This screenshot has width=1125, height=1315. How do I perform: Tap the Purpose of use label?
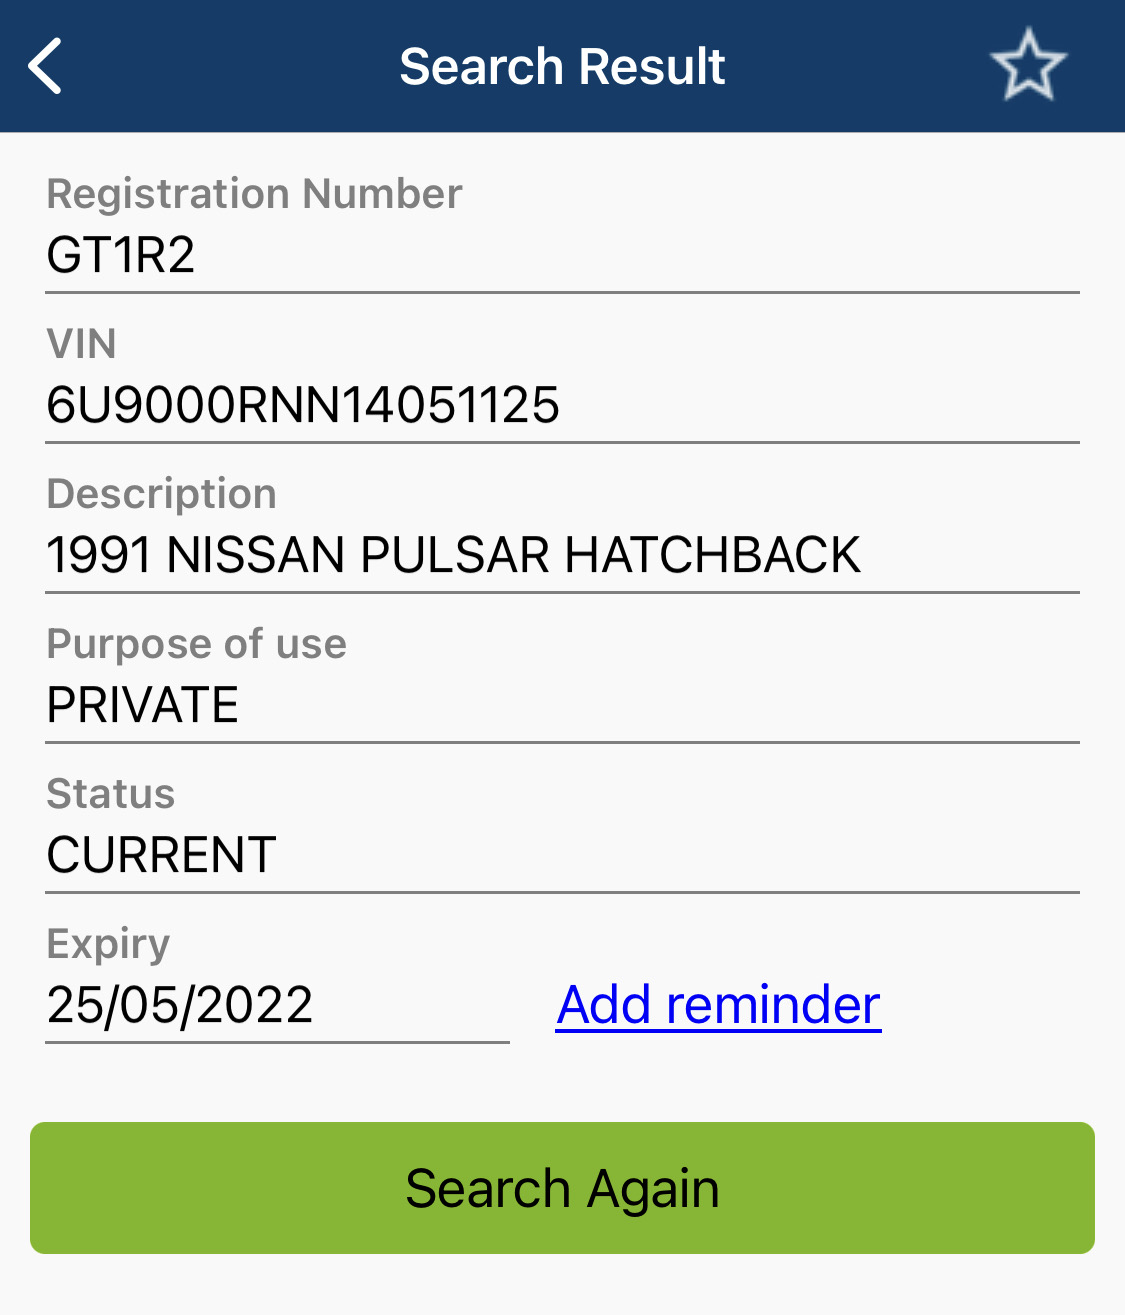(x=196, y=644)
